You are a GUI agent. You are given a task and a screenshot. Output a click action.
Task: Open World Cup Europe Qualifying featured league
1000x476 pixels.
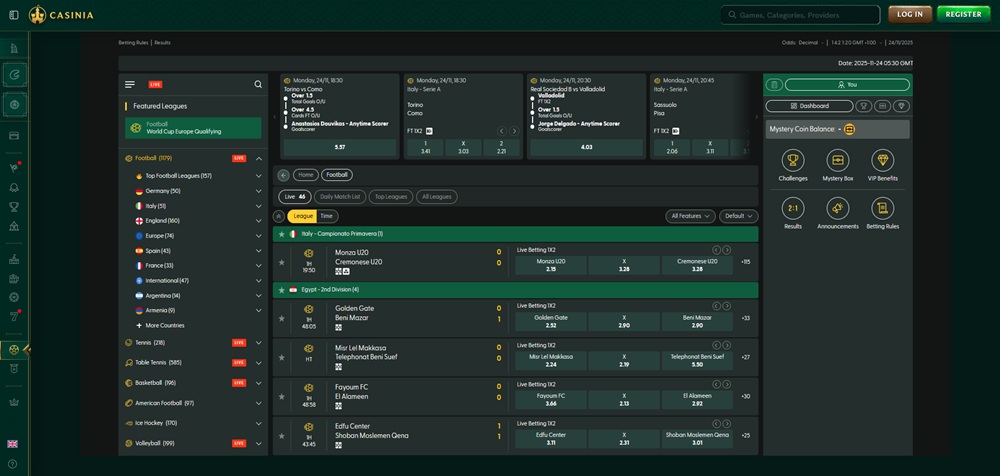click(193, 128)
